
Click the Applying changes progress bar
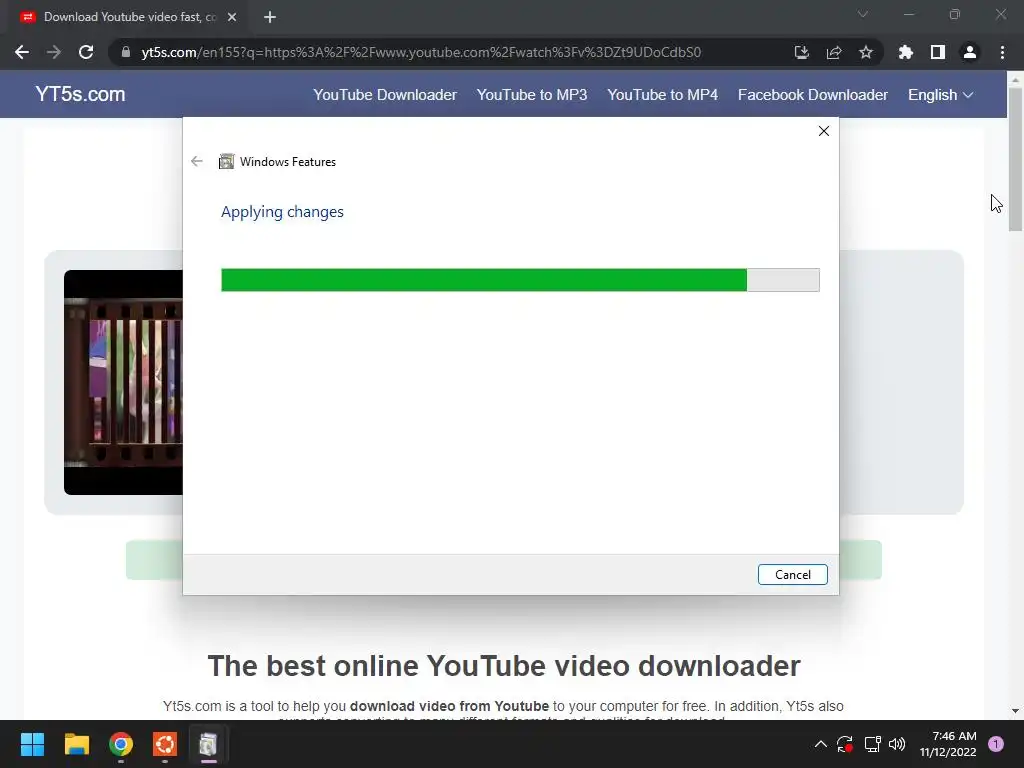tap(520, 280)
